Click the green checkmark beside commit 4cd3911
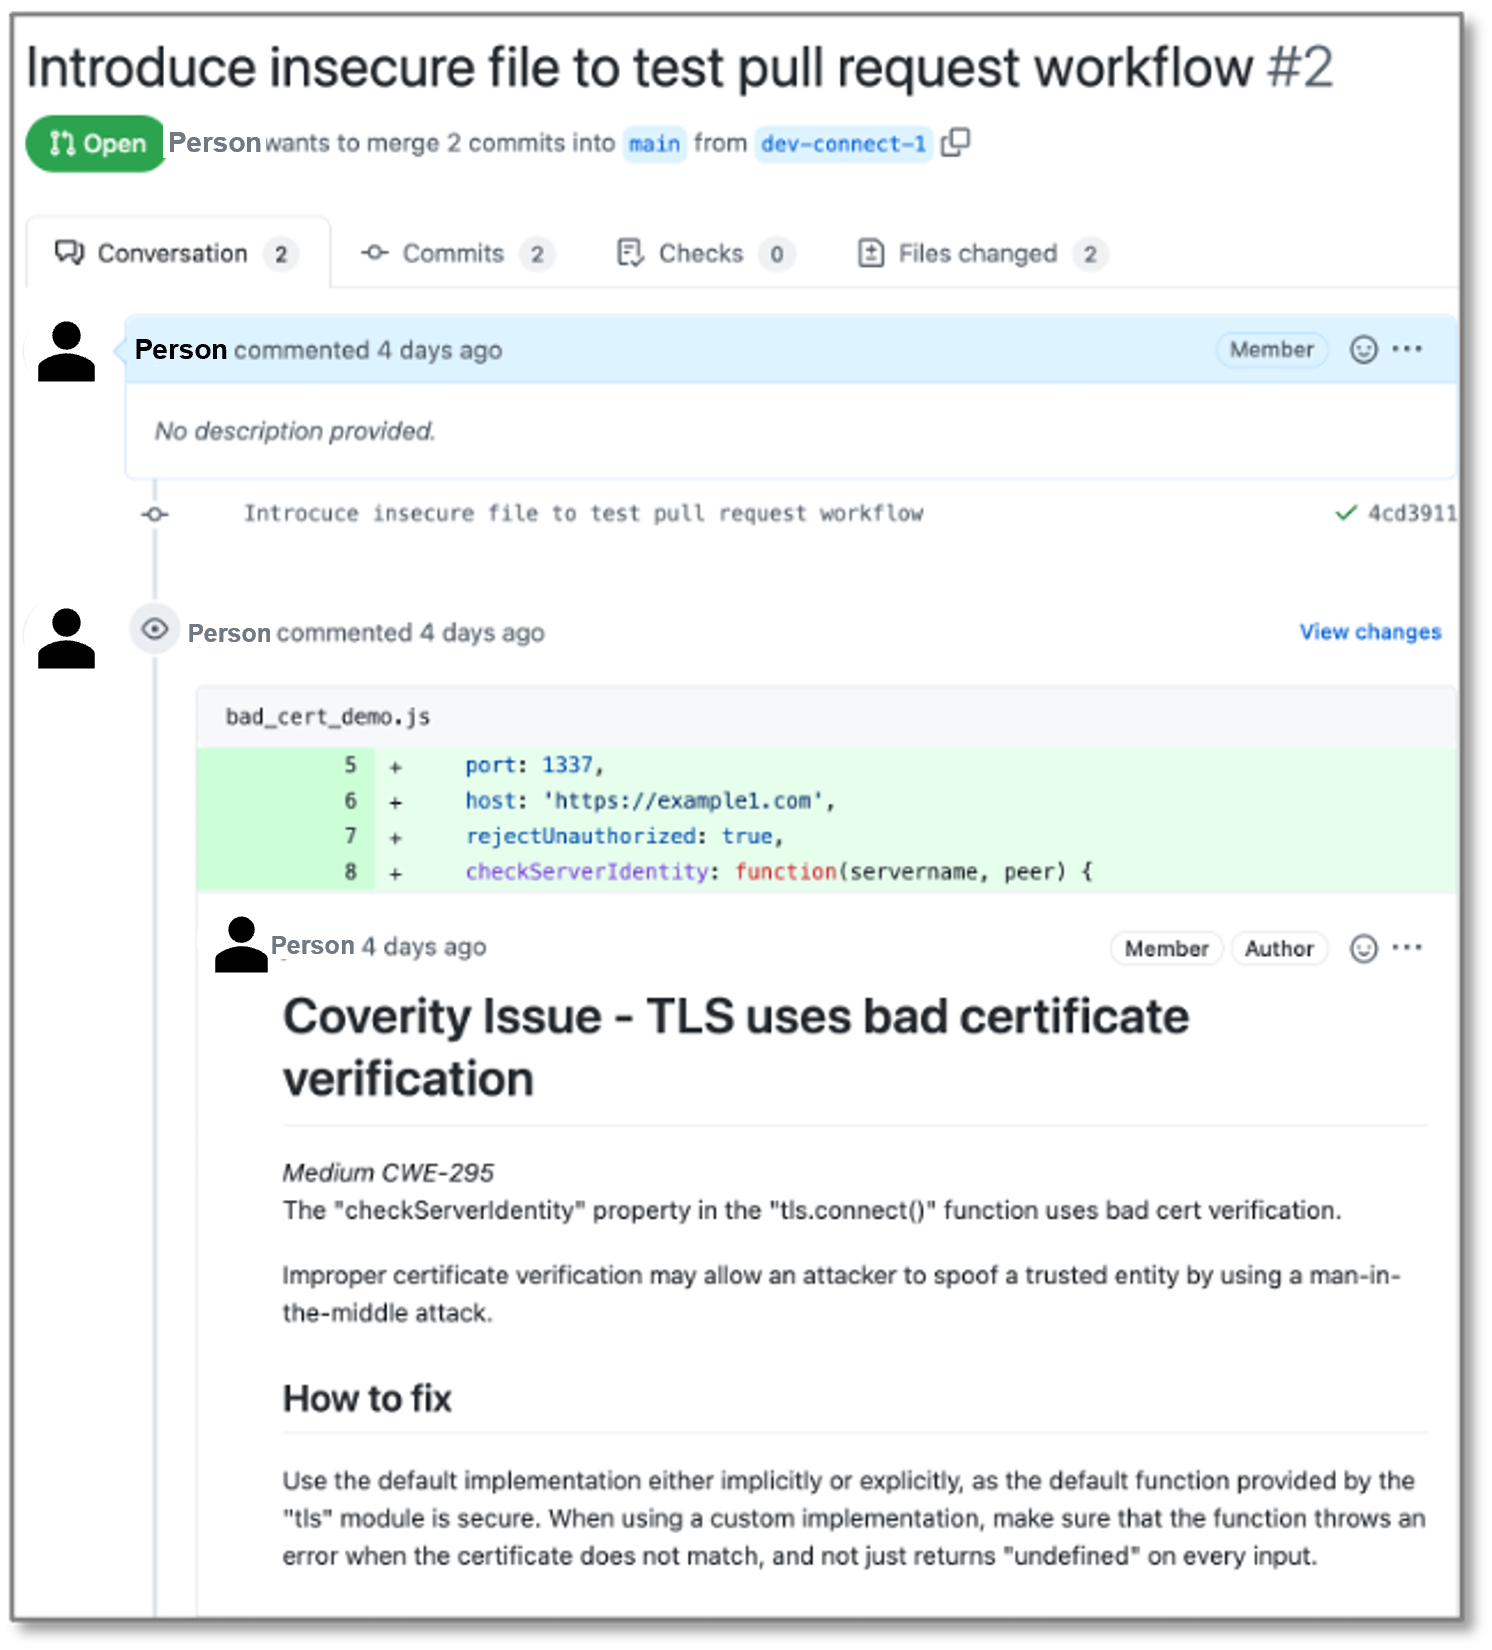Image resolution: width=1492 pixels, height=1650 pixels. (1344, 513)
